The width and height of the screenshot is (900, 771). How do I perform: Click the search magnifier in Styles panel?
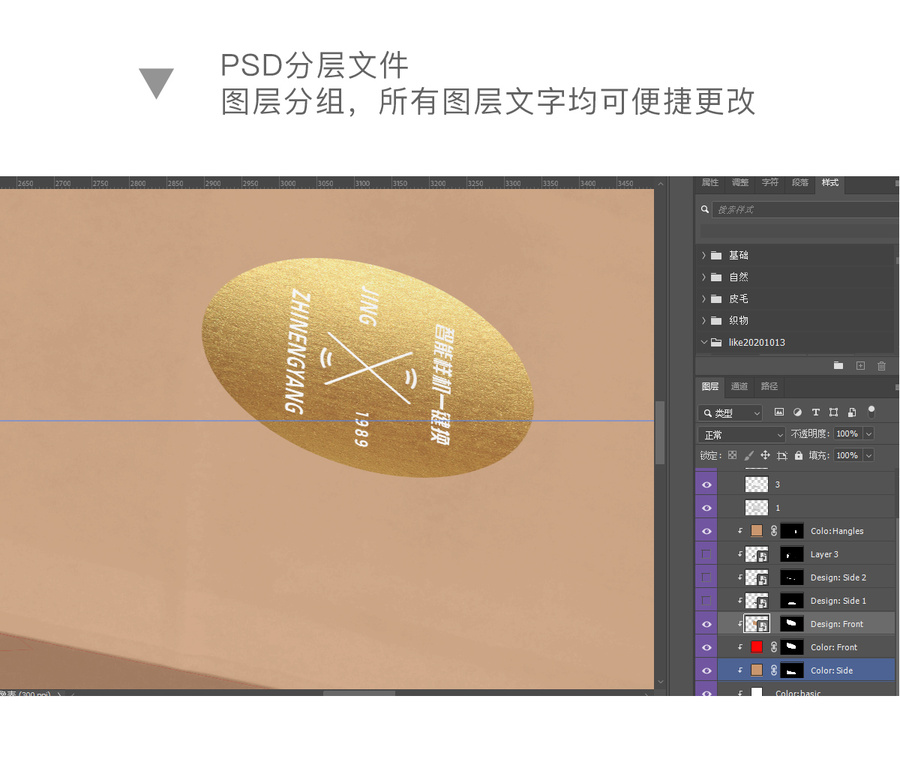click(704, 210)
